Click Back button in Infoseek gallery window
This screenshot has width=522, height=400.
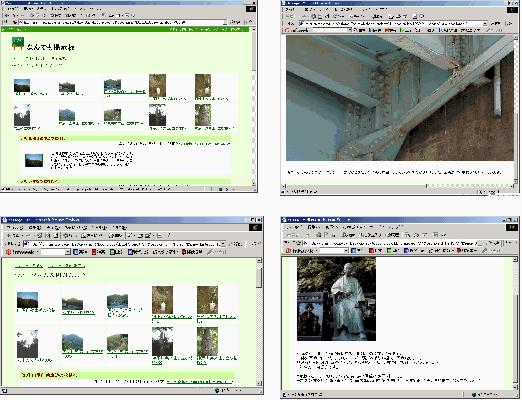13,235
